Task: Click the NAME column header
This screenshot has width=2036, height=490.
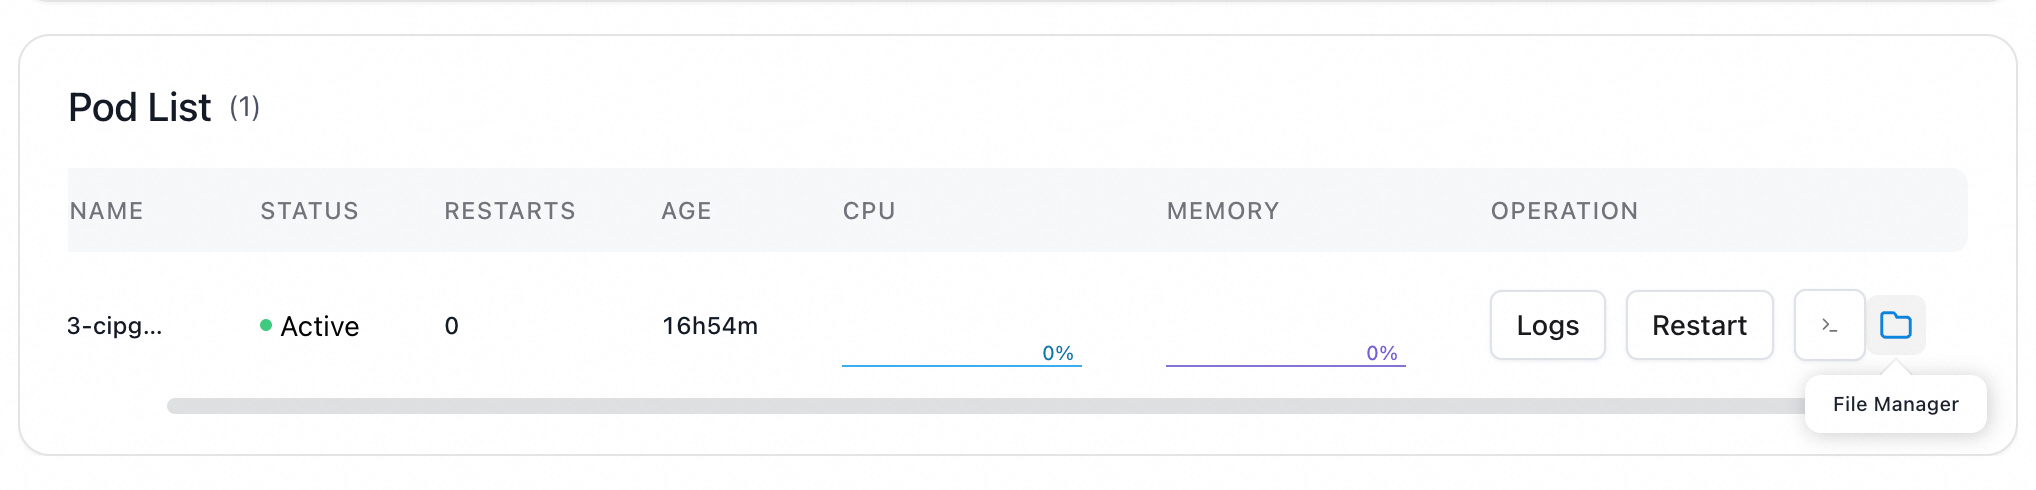Action: click(x=107, y=211)
